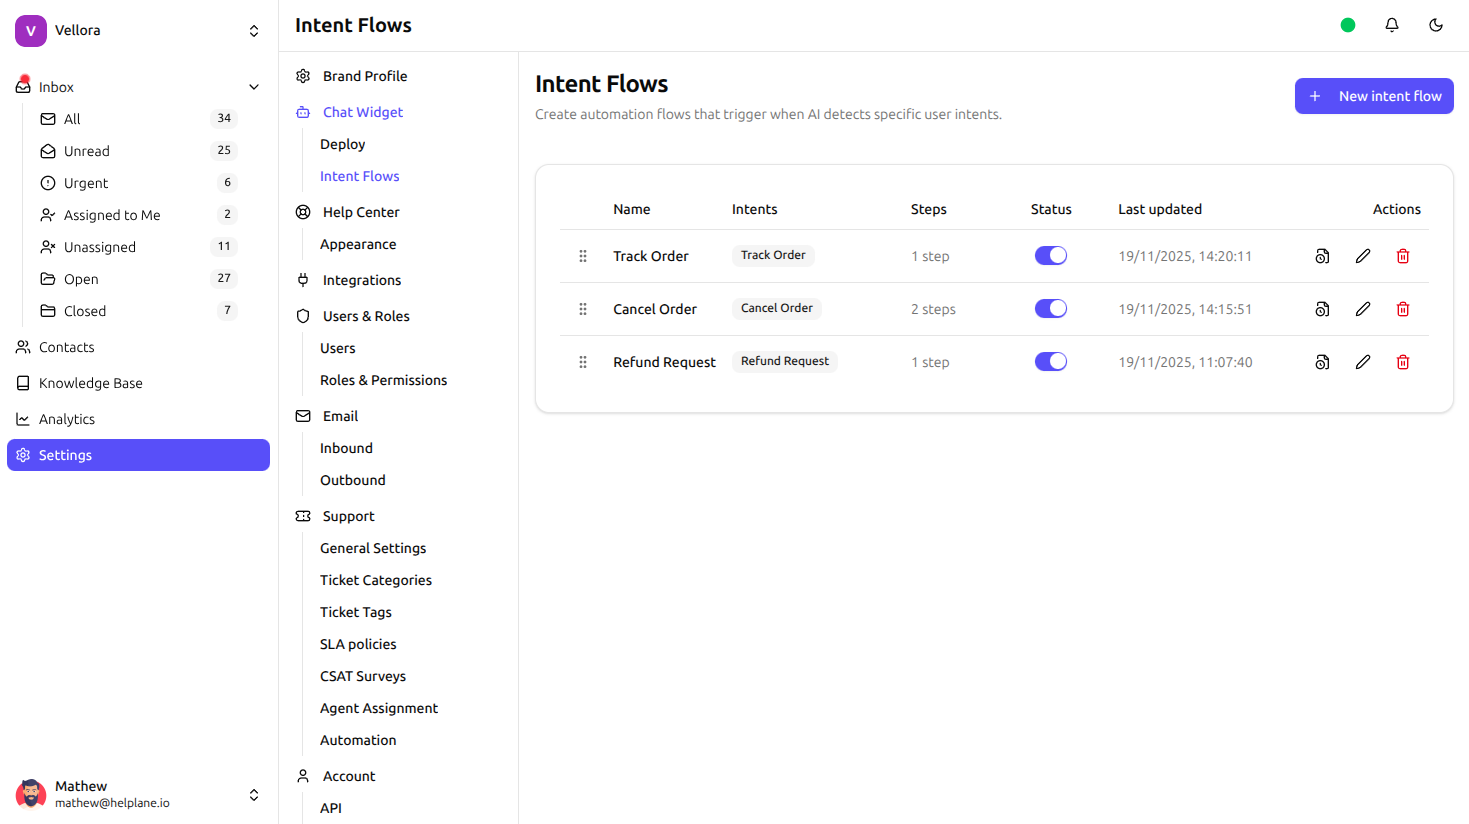This screenshot has height=824, width=1469.
Task: Switch to dark mode with the moon icon
Action: 1436,24
